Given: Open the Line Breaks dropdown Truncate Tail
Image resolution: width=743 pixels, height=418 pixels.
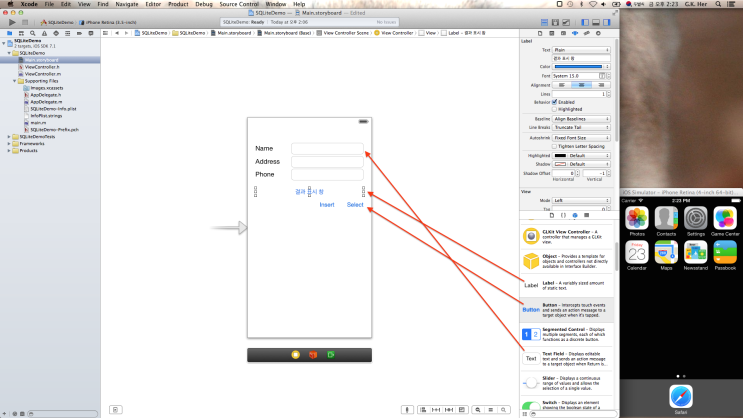Looking at the screenshot, I should (581, 127).
